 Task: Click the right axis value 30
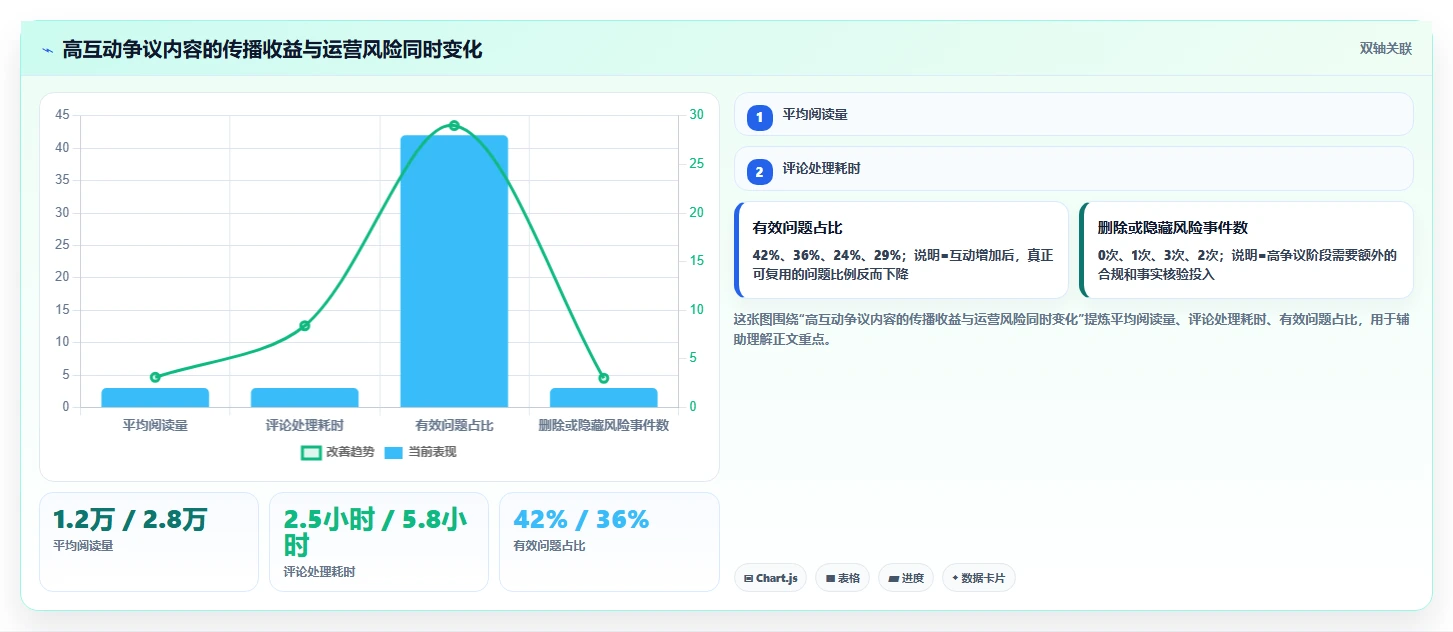click(x=696, y=115)
